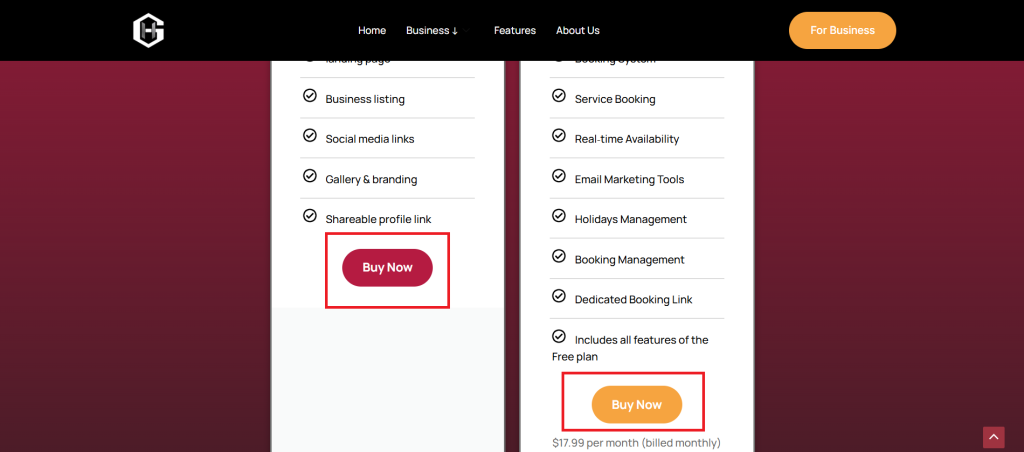The image size is (1024, 452).
Task: Click the $17.99 per month pricing text
Action: click(x=636, y=442)
